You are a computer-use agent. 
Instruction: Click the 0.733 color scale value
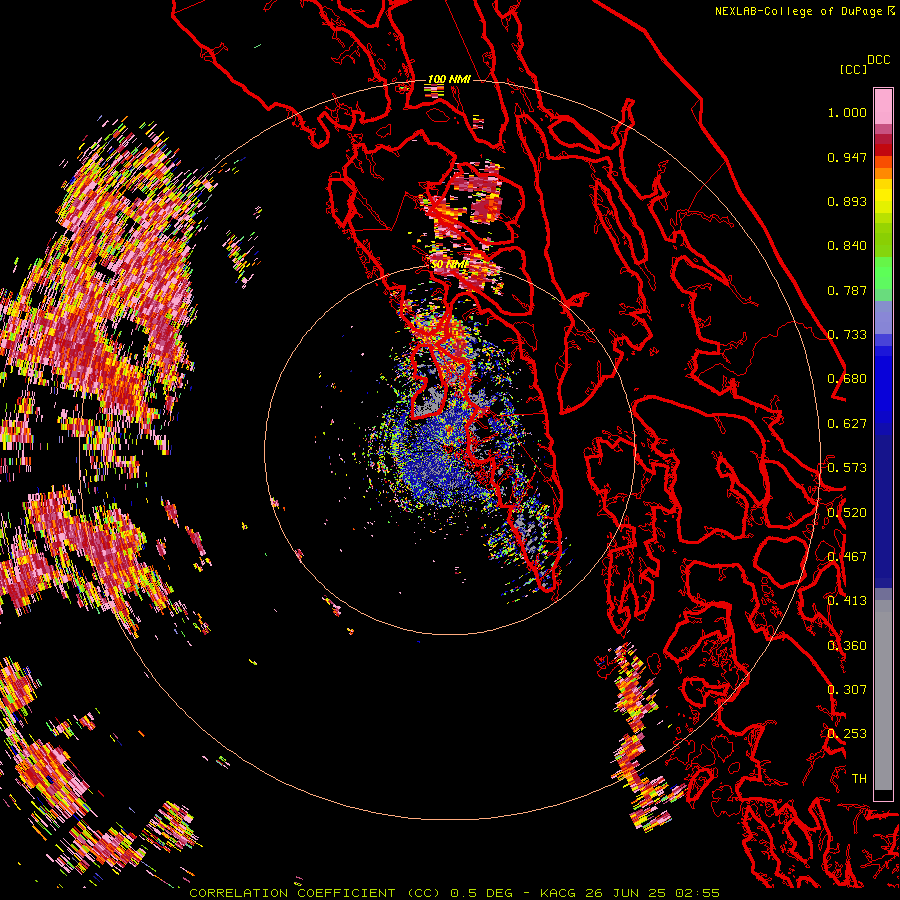847,335
